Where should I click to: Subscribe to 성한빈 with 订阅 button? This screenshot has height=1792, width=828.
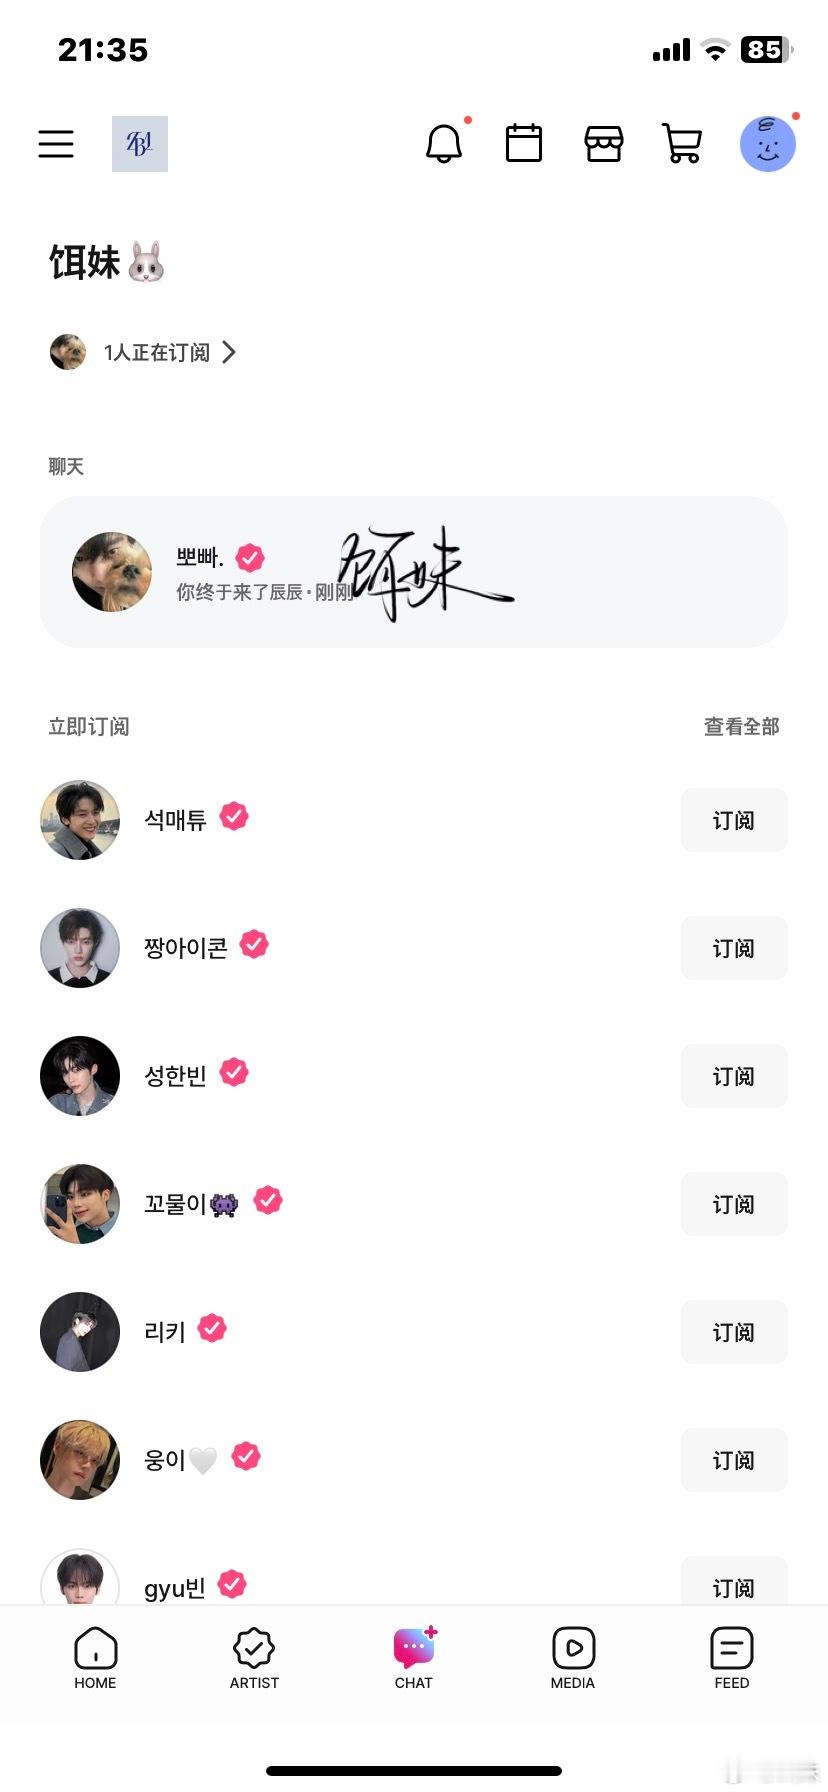coord(734,1076)
